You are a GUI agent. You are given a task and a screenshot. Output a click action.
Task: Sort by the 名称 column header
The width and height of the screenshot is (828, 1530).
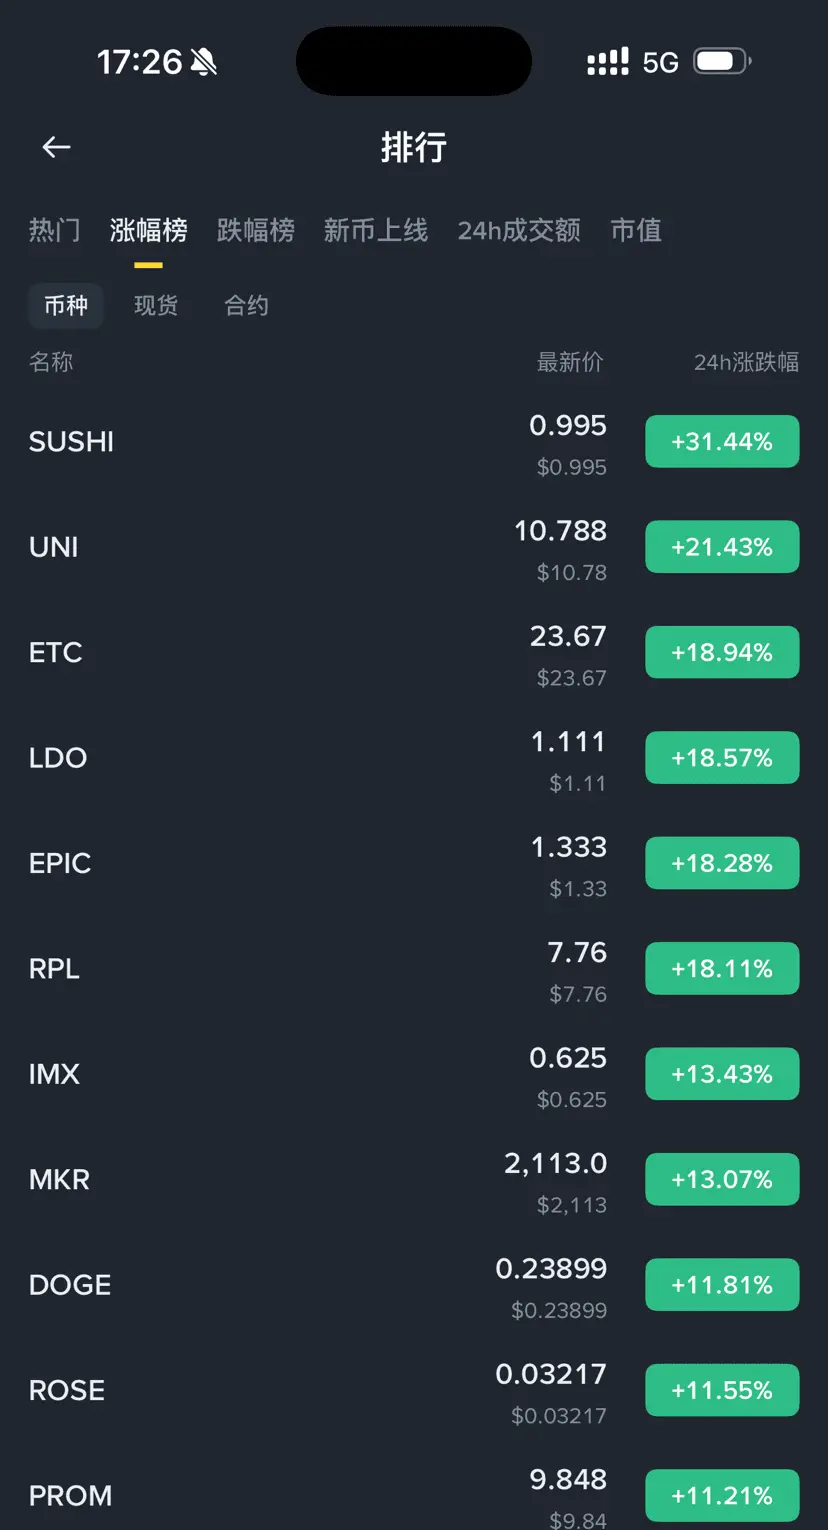click(x=51, y=362)
